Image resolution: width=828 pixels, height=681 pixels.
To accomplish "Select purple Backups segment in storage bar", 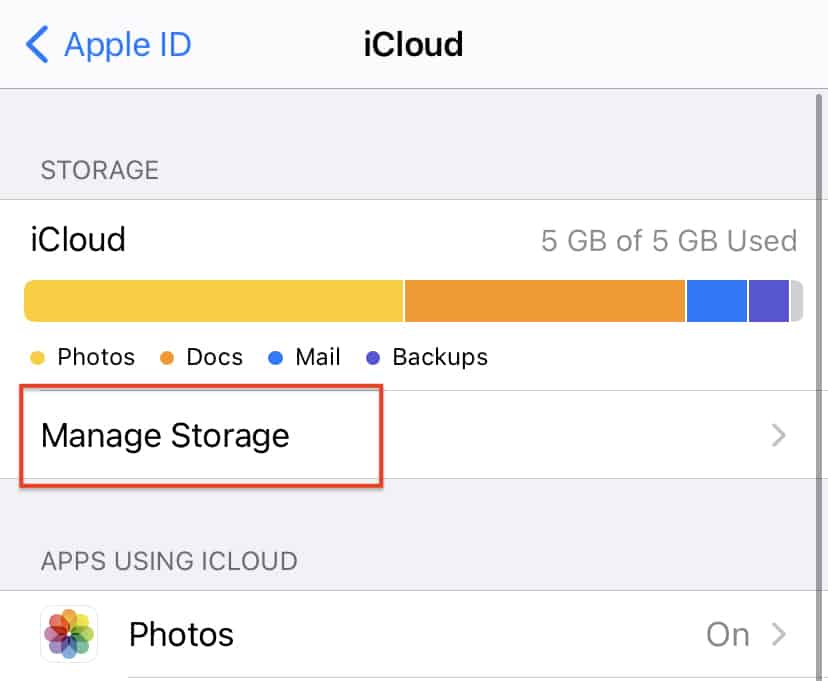I will tap(769, 301).
